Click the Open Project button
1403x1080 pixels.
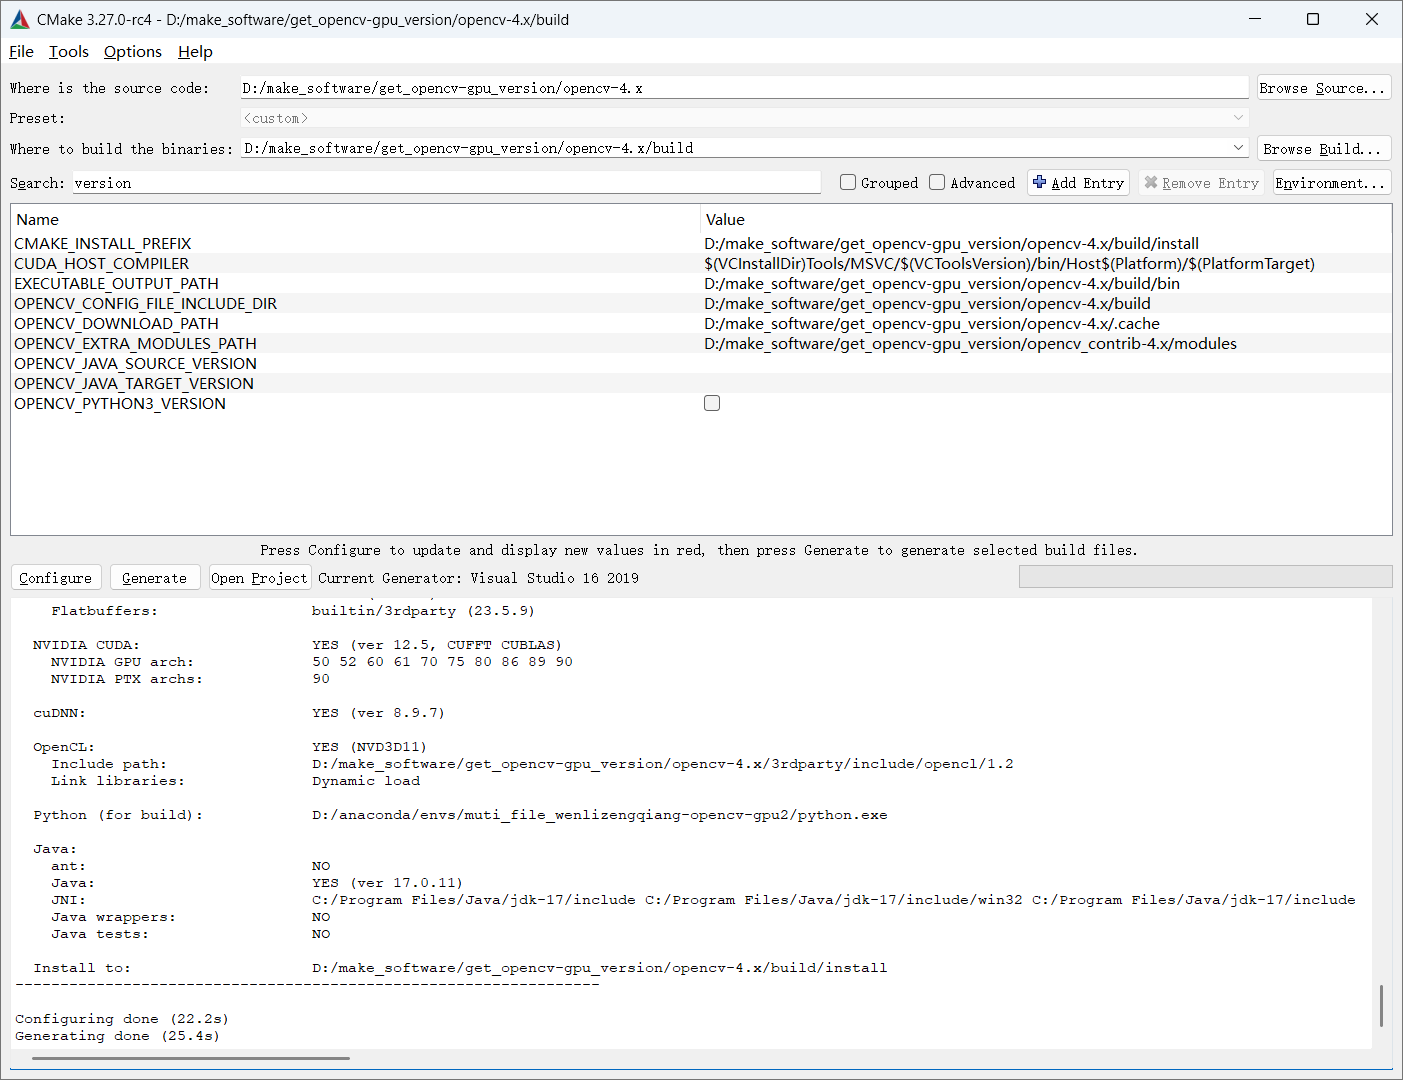click(x=259, y=577)
